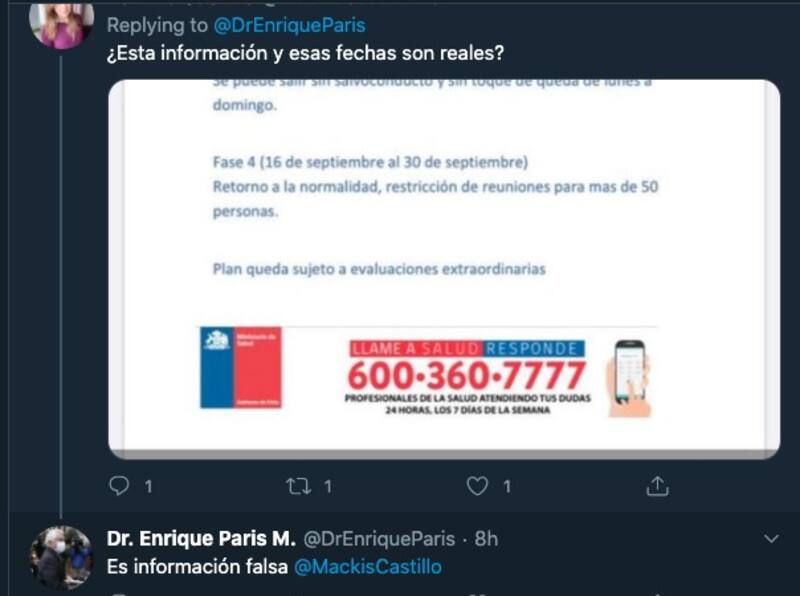The width and height of the screenshot is (800, 596).
Task: Expand the tweet options chevron
Action: (771, 538)
